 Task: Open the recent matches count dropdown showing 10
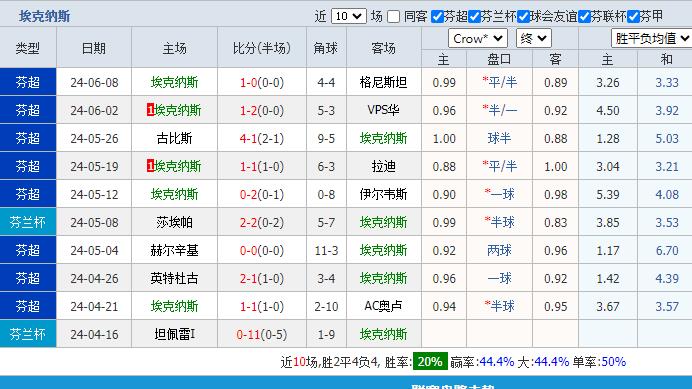pyautogui.click(x=348, y=16)
